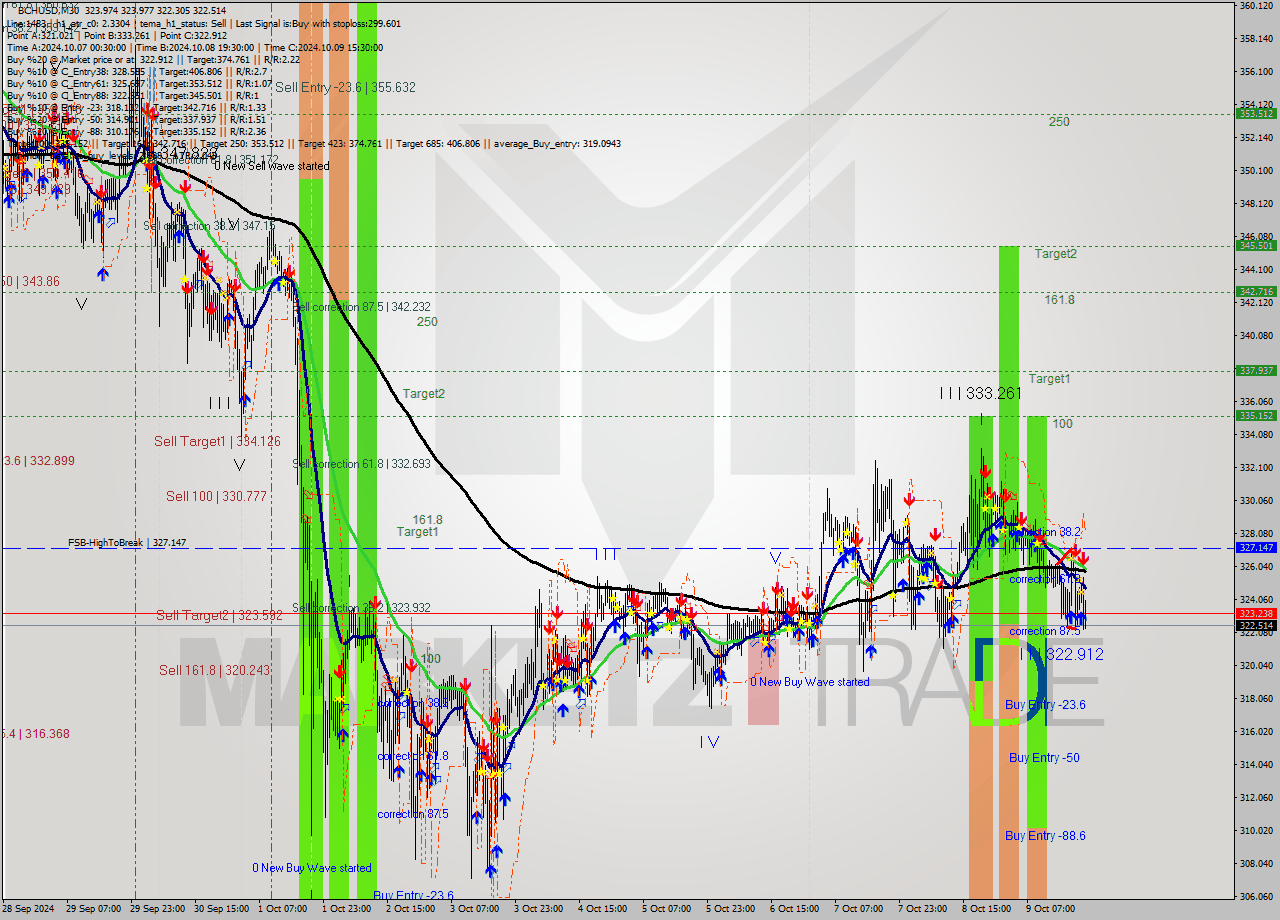The height and width of the screenshot is (920, 1280).
Task: Click price axis value 314.040
Action: click(1256, 764)
